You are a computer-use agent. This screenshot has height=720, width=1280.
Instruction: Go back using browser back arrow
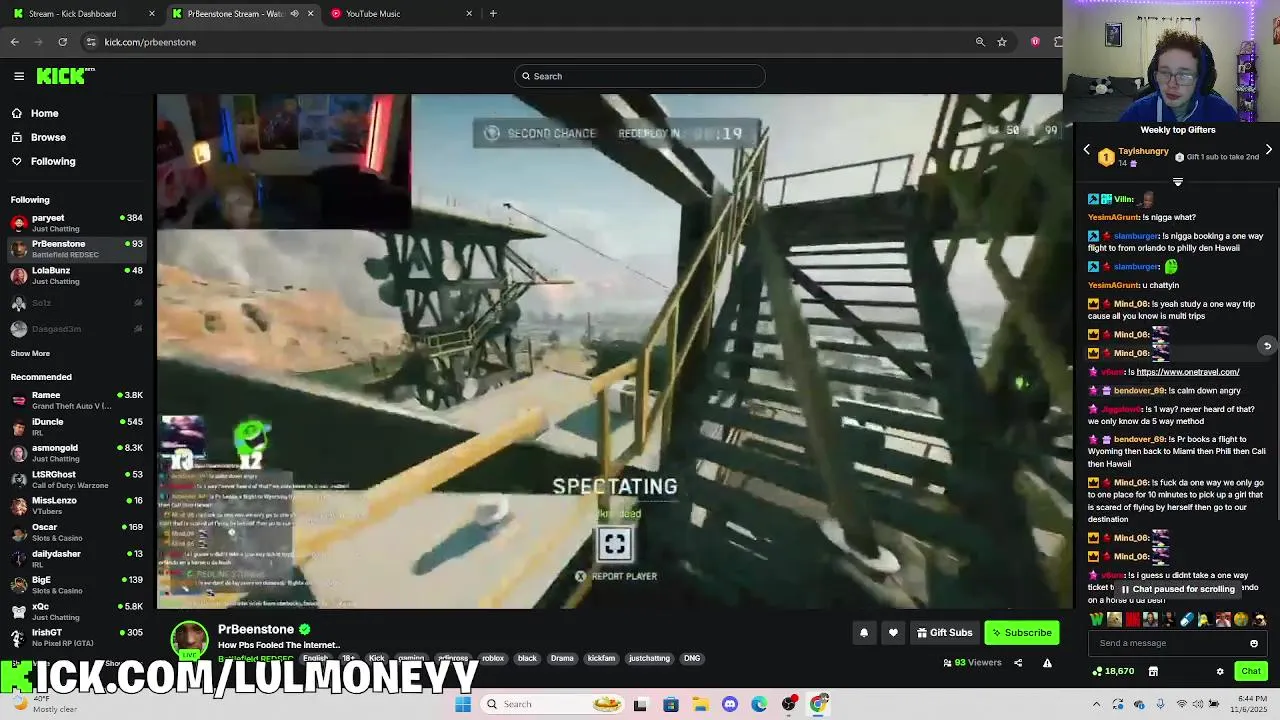15,42
